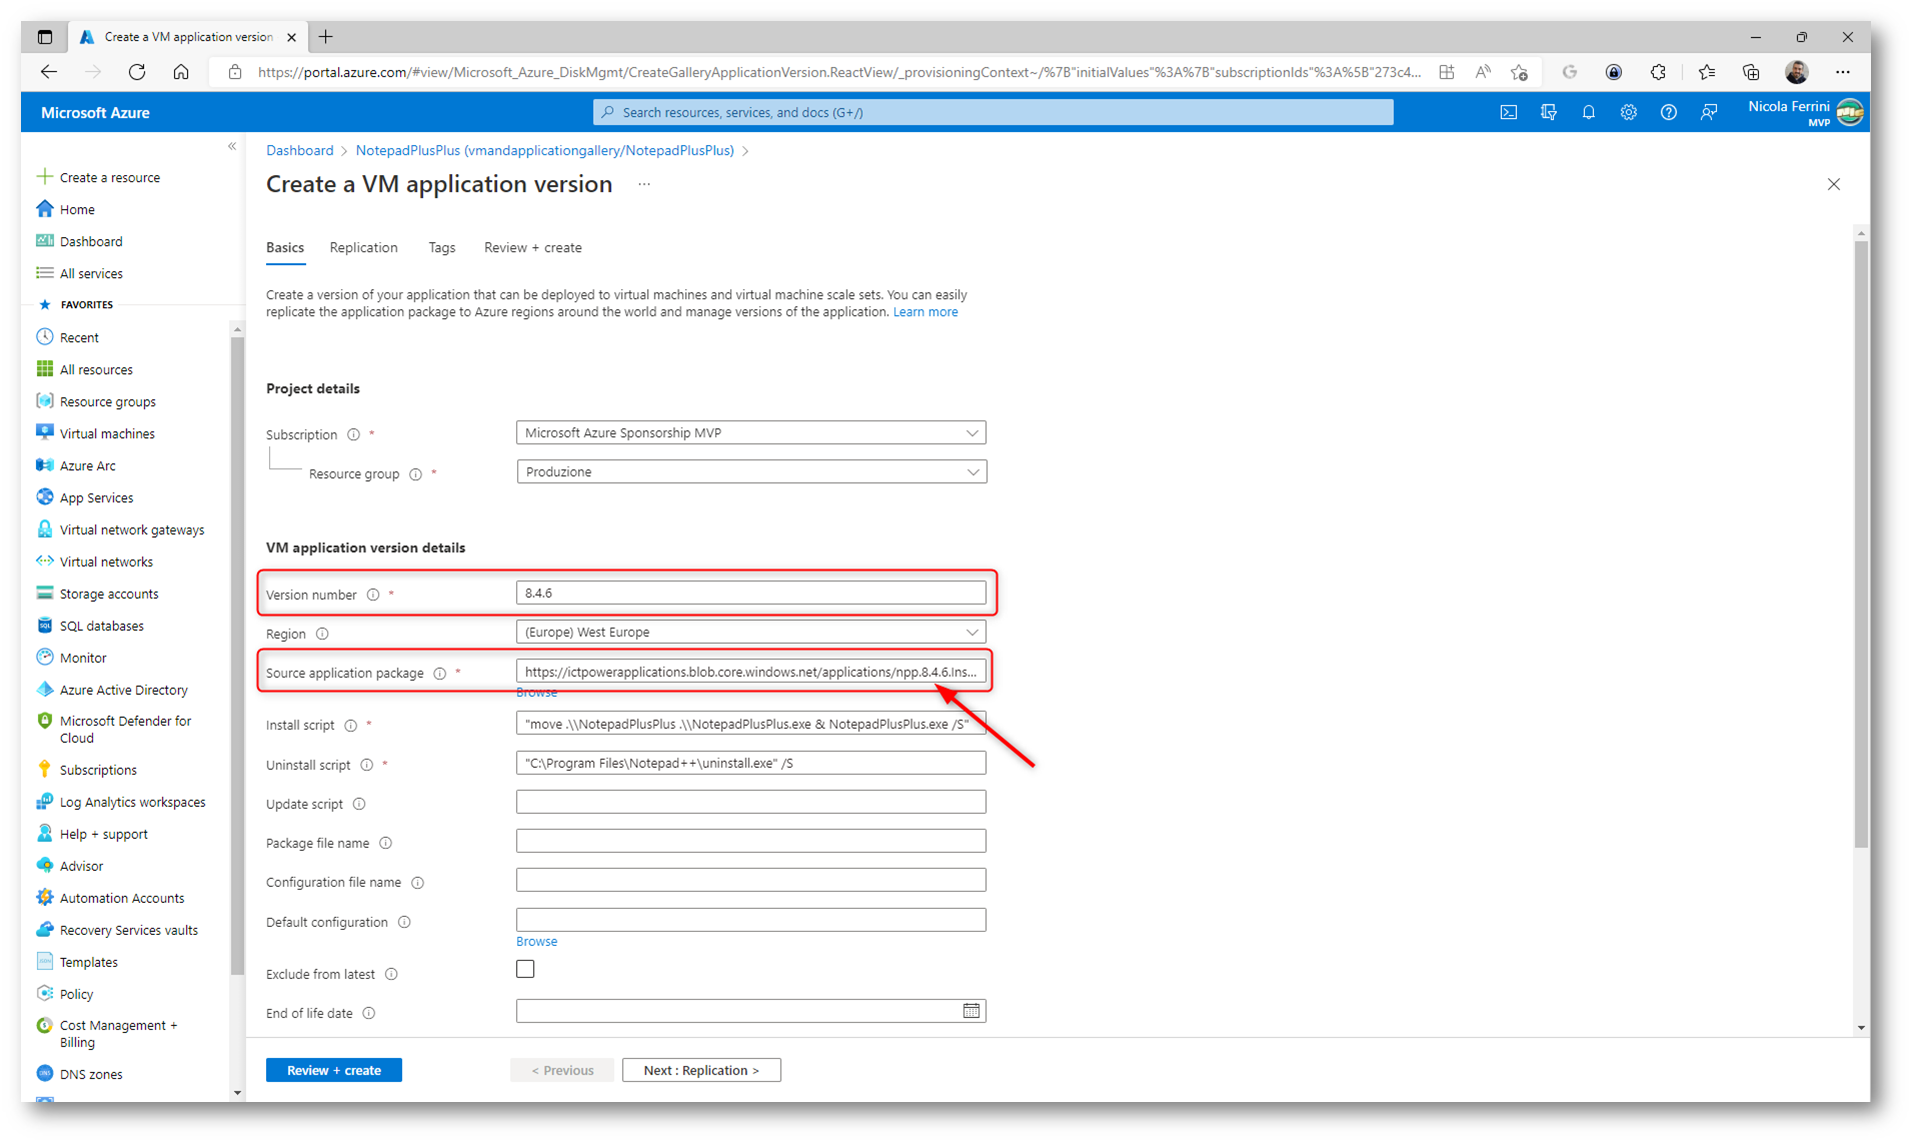The width and height of the screenshot is (1913, 1144).
Task: Click the Next : Replication button
Action: [x=701, y=1071]
